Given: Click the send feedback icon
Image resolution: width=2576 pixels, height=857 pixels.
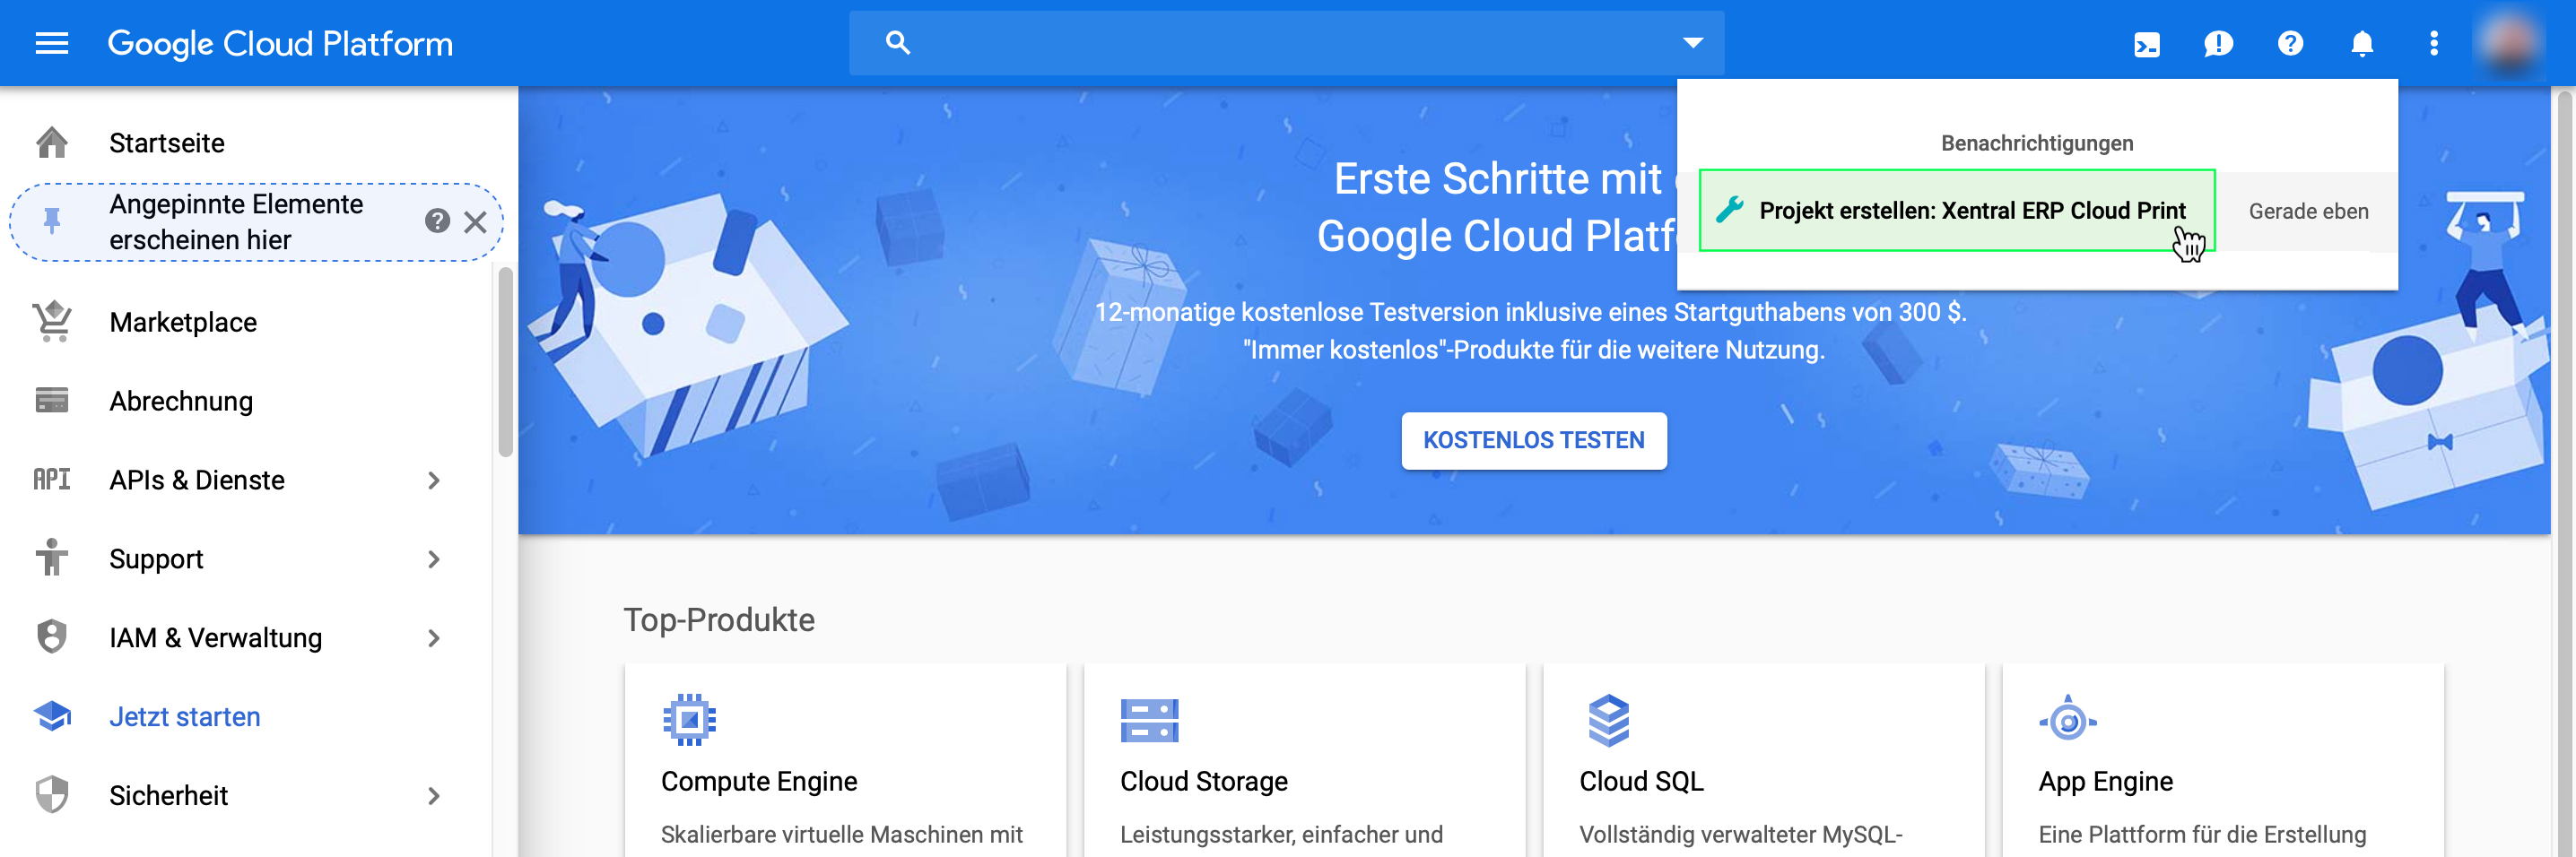Looking at the screenshot, I should (2217, 44).
